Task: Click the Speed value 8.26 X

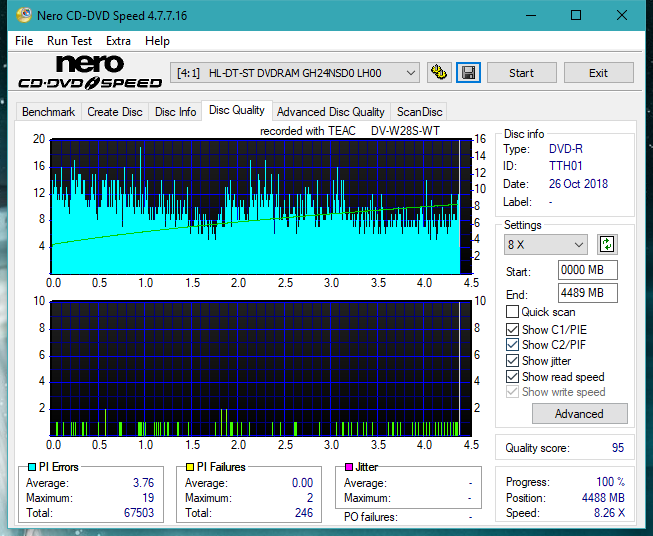Action: tap(609, 512)
